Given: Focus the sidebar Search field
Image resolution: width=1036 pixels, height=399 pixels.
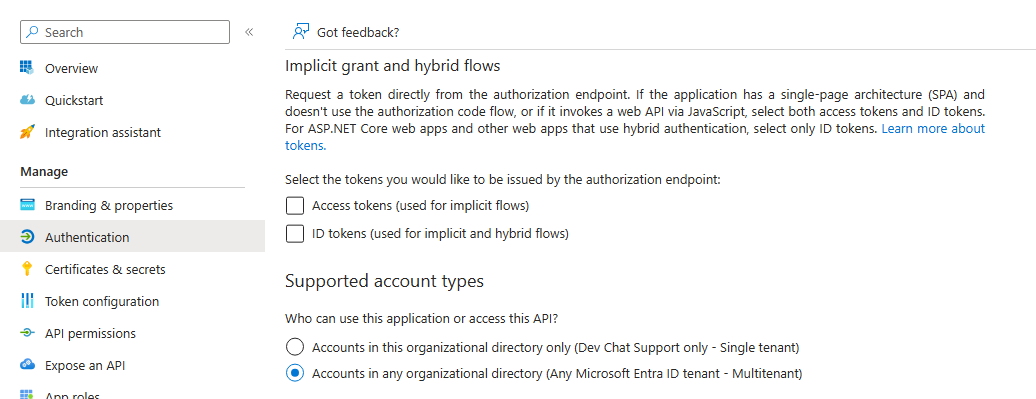Looking at the screenshot, I should coord(125,32).
